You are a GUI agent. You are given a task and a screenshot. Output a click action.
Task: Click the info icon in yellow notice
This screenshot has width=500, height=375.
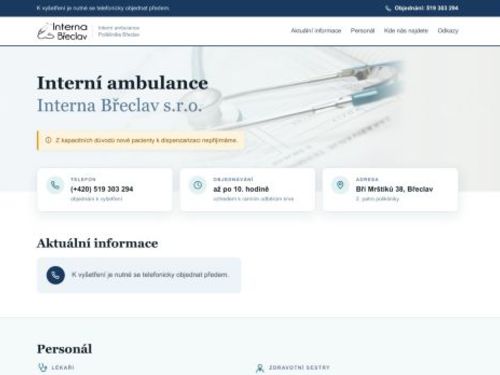(x=48, y=140)
